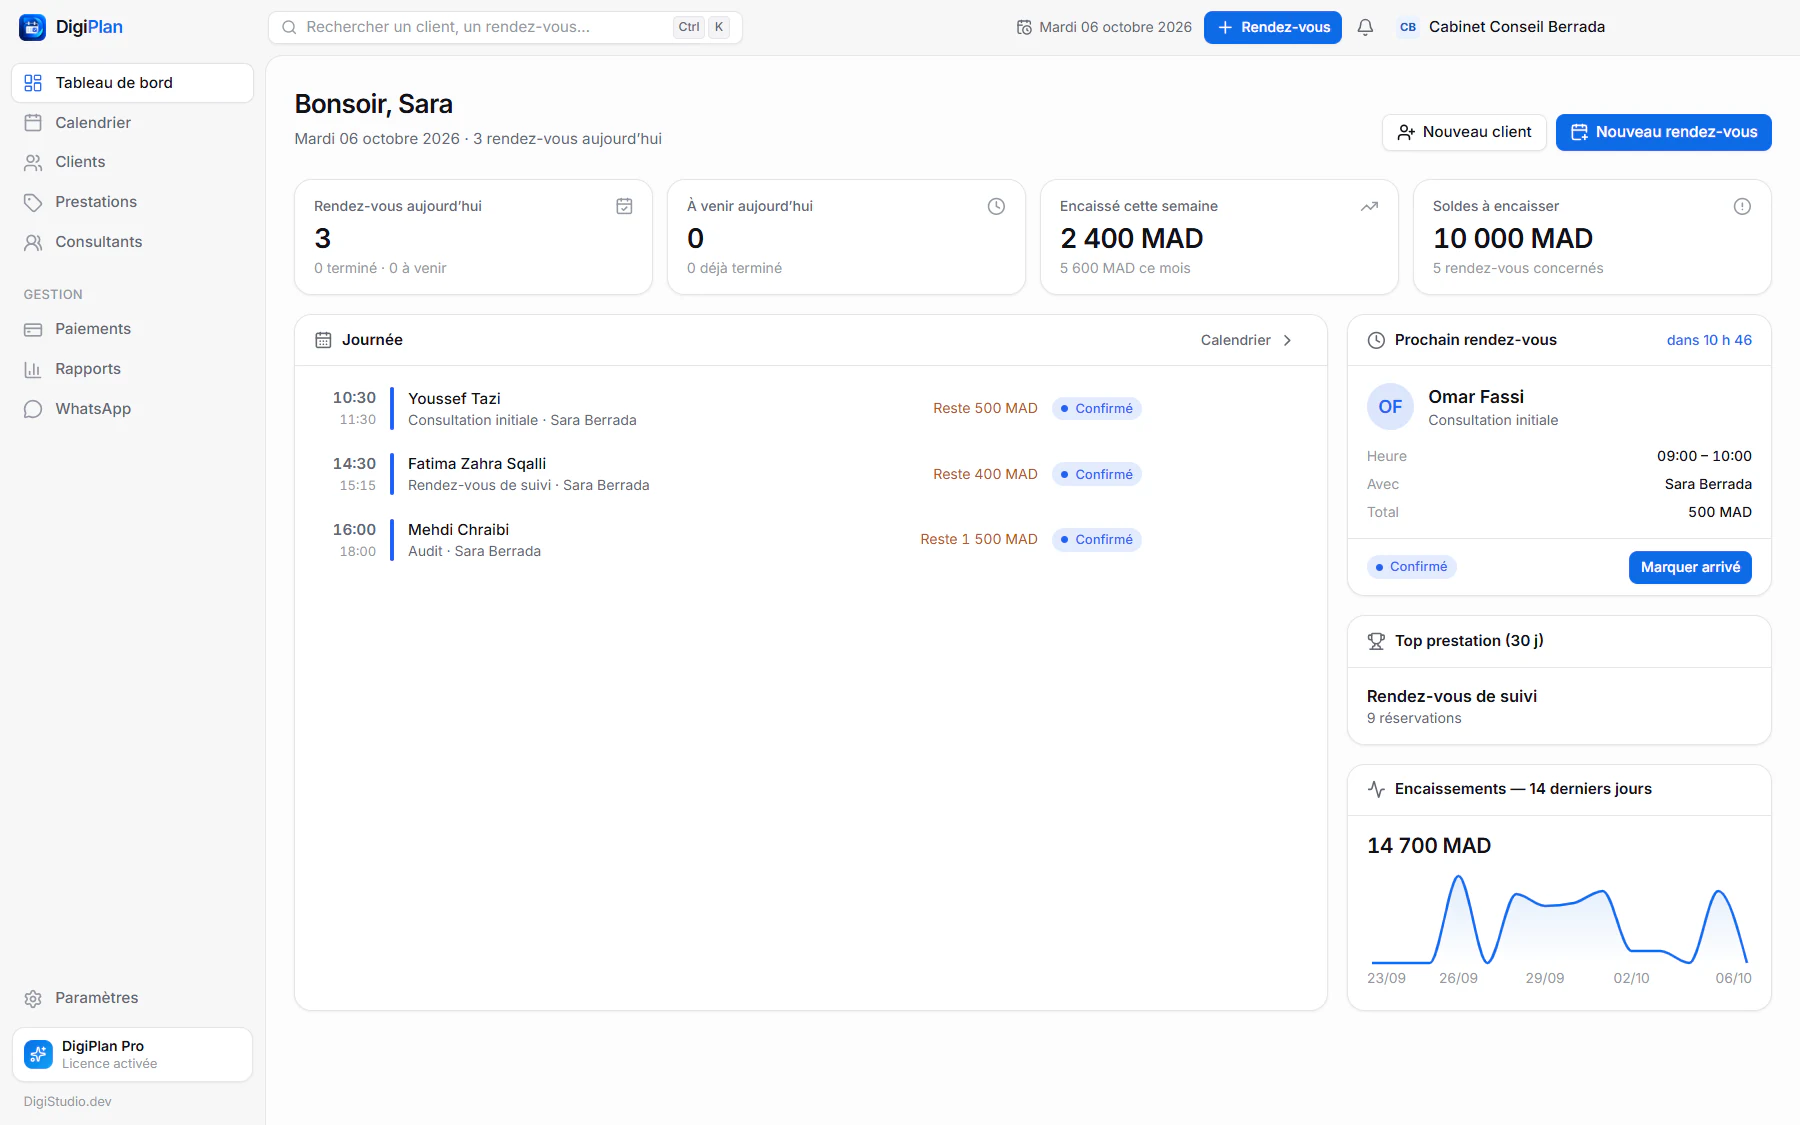Click the CB account avatar

pyautogui.click(x=1408, y=27)
